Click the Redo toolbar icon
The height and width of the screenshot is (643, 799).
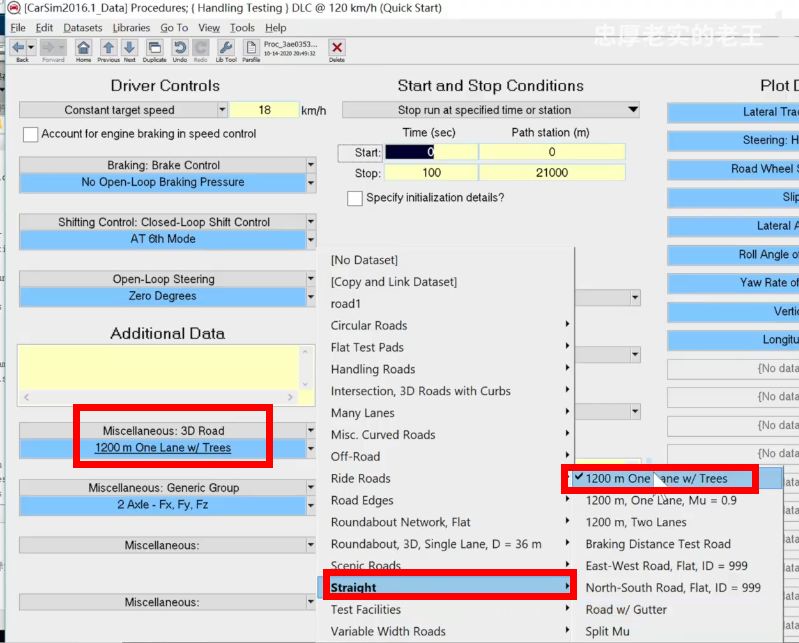[x=201, y=48]
